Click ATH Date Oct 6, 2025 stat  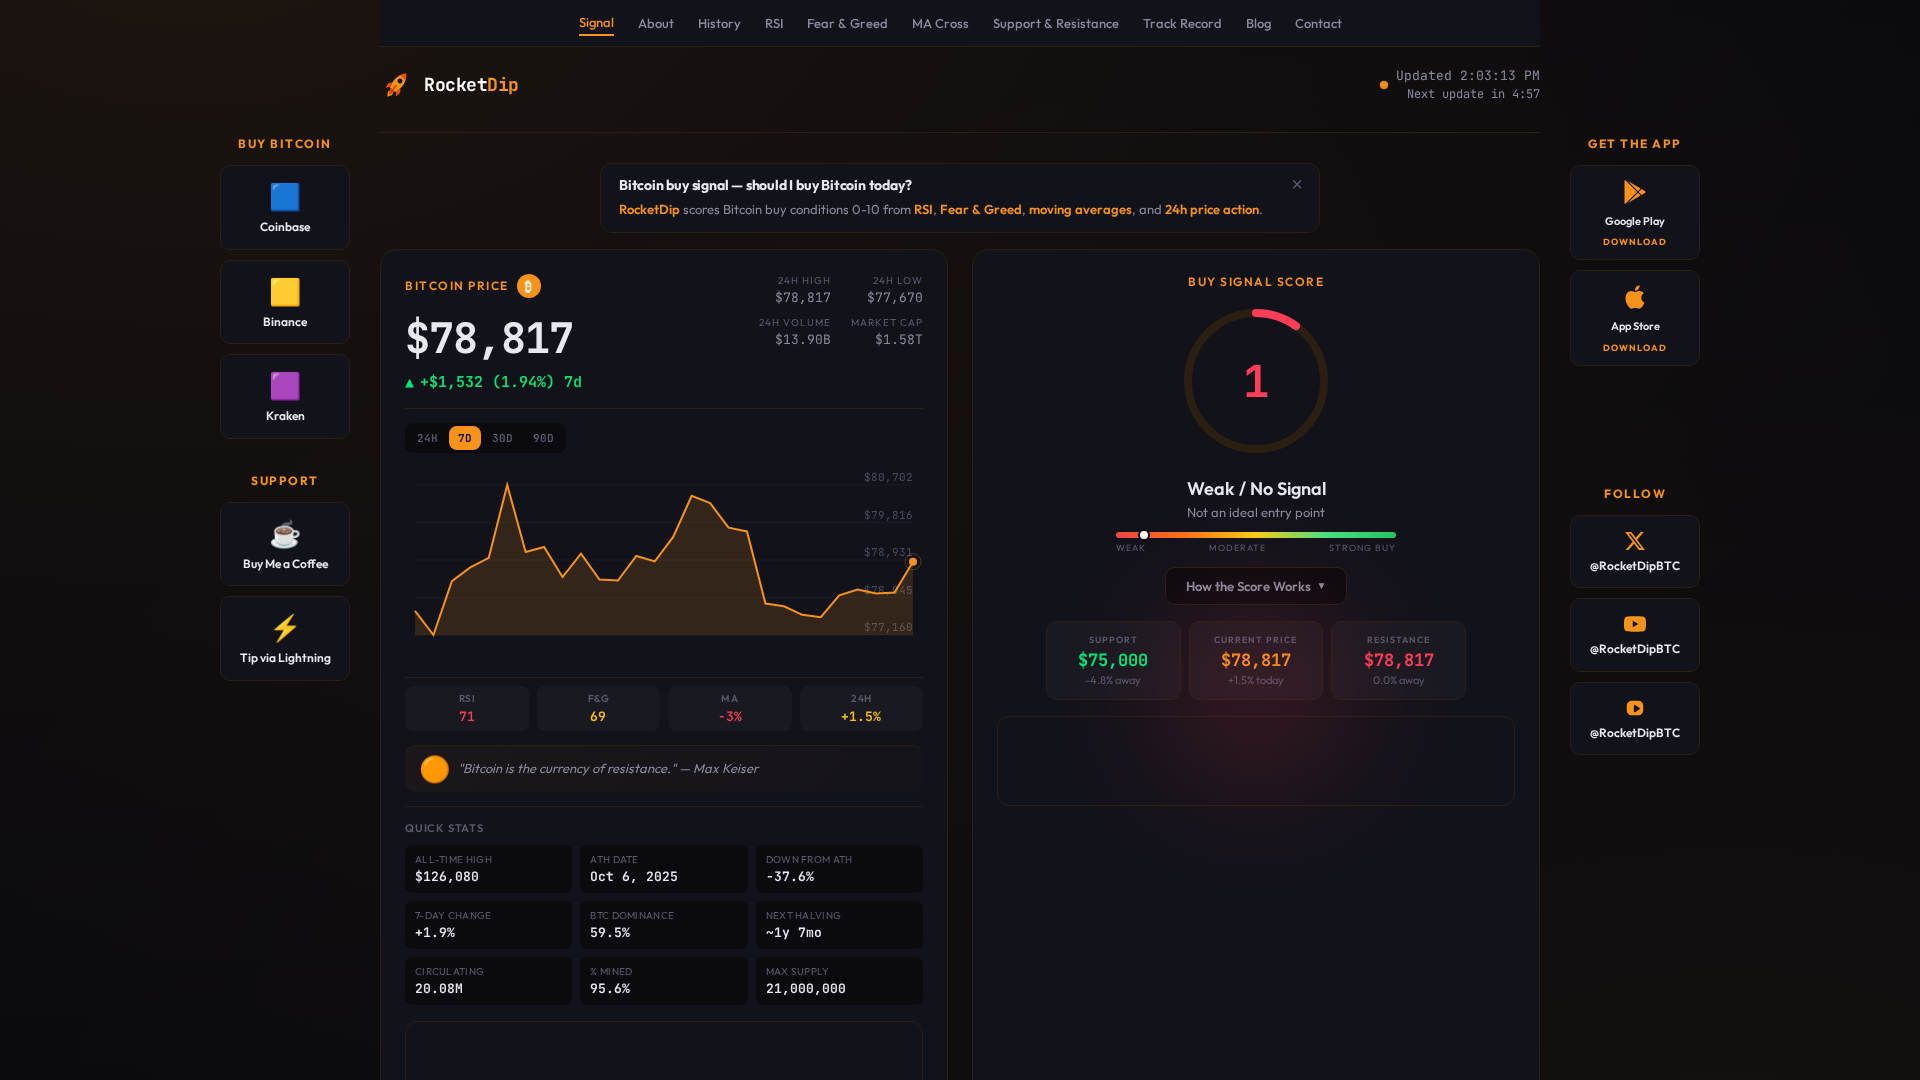point(664,869)
